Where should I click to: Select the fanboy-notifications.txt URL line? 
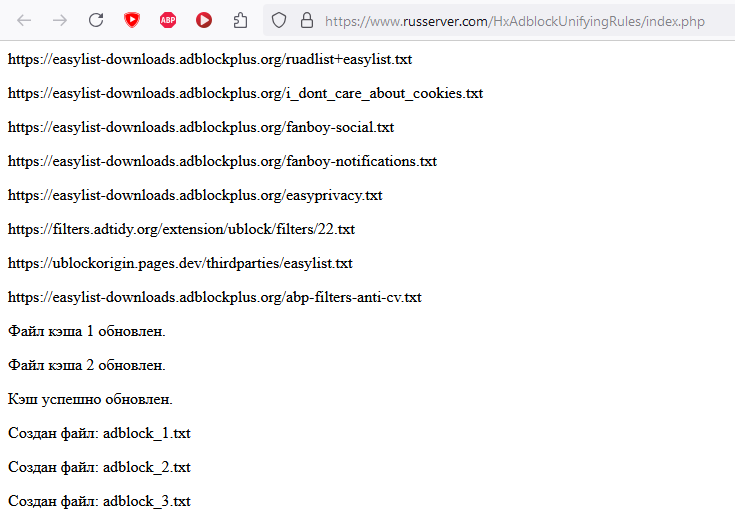pyautogui.click(x=222, y=161)
